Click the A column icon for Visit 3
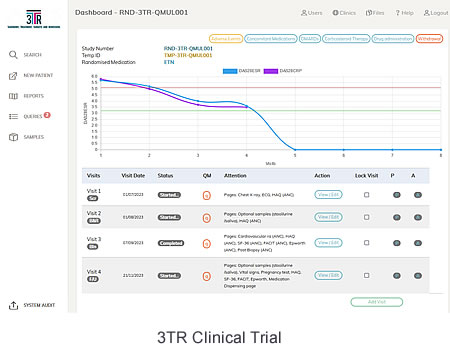The image size is (450, 360). click(x=418, y=243)
